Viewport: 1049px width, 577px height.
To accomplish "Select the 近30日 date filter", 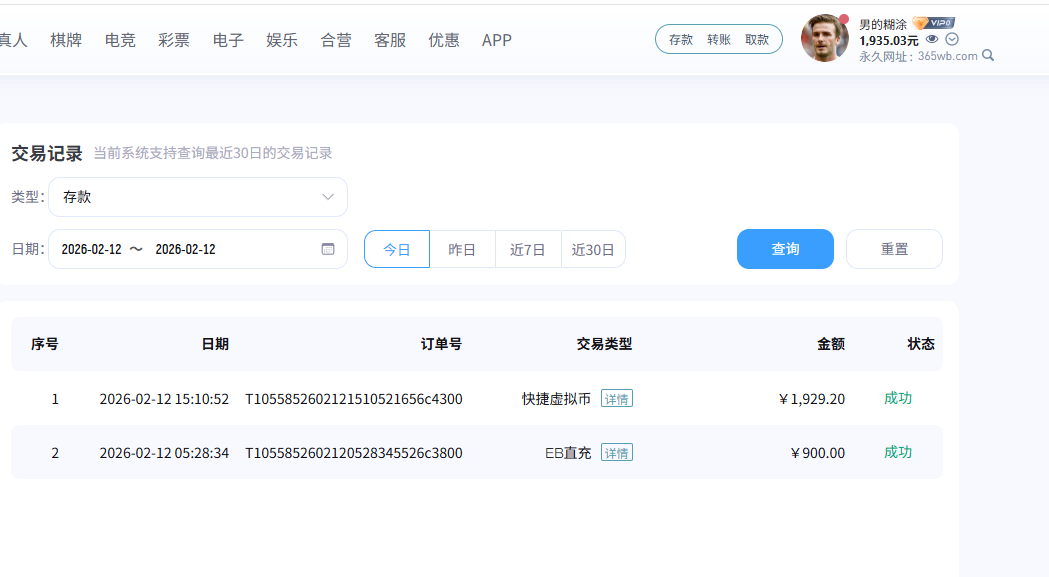I will [x=593, y=249].
